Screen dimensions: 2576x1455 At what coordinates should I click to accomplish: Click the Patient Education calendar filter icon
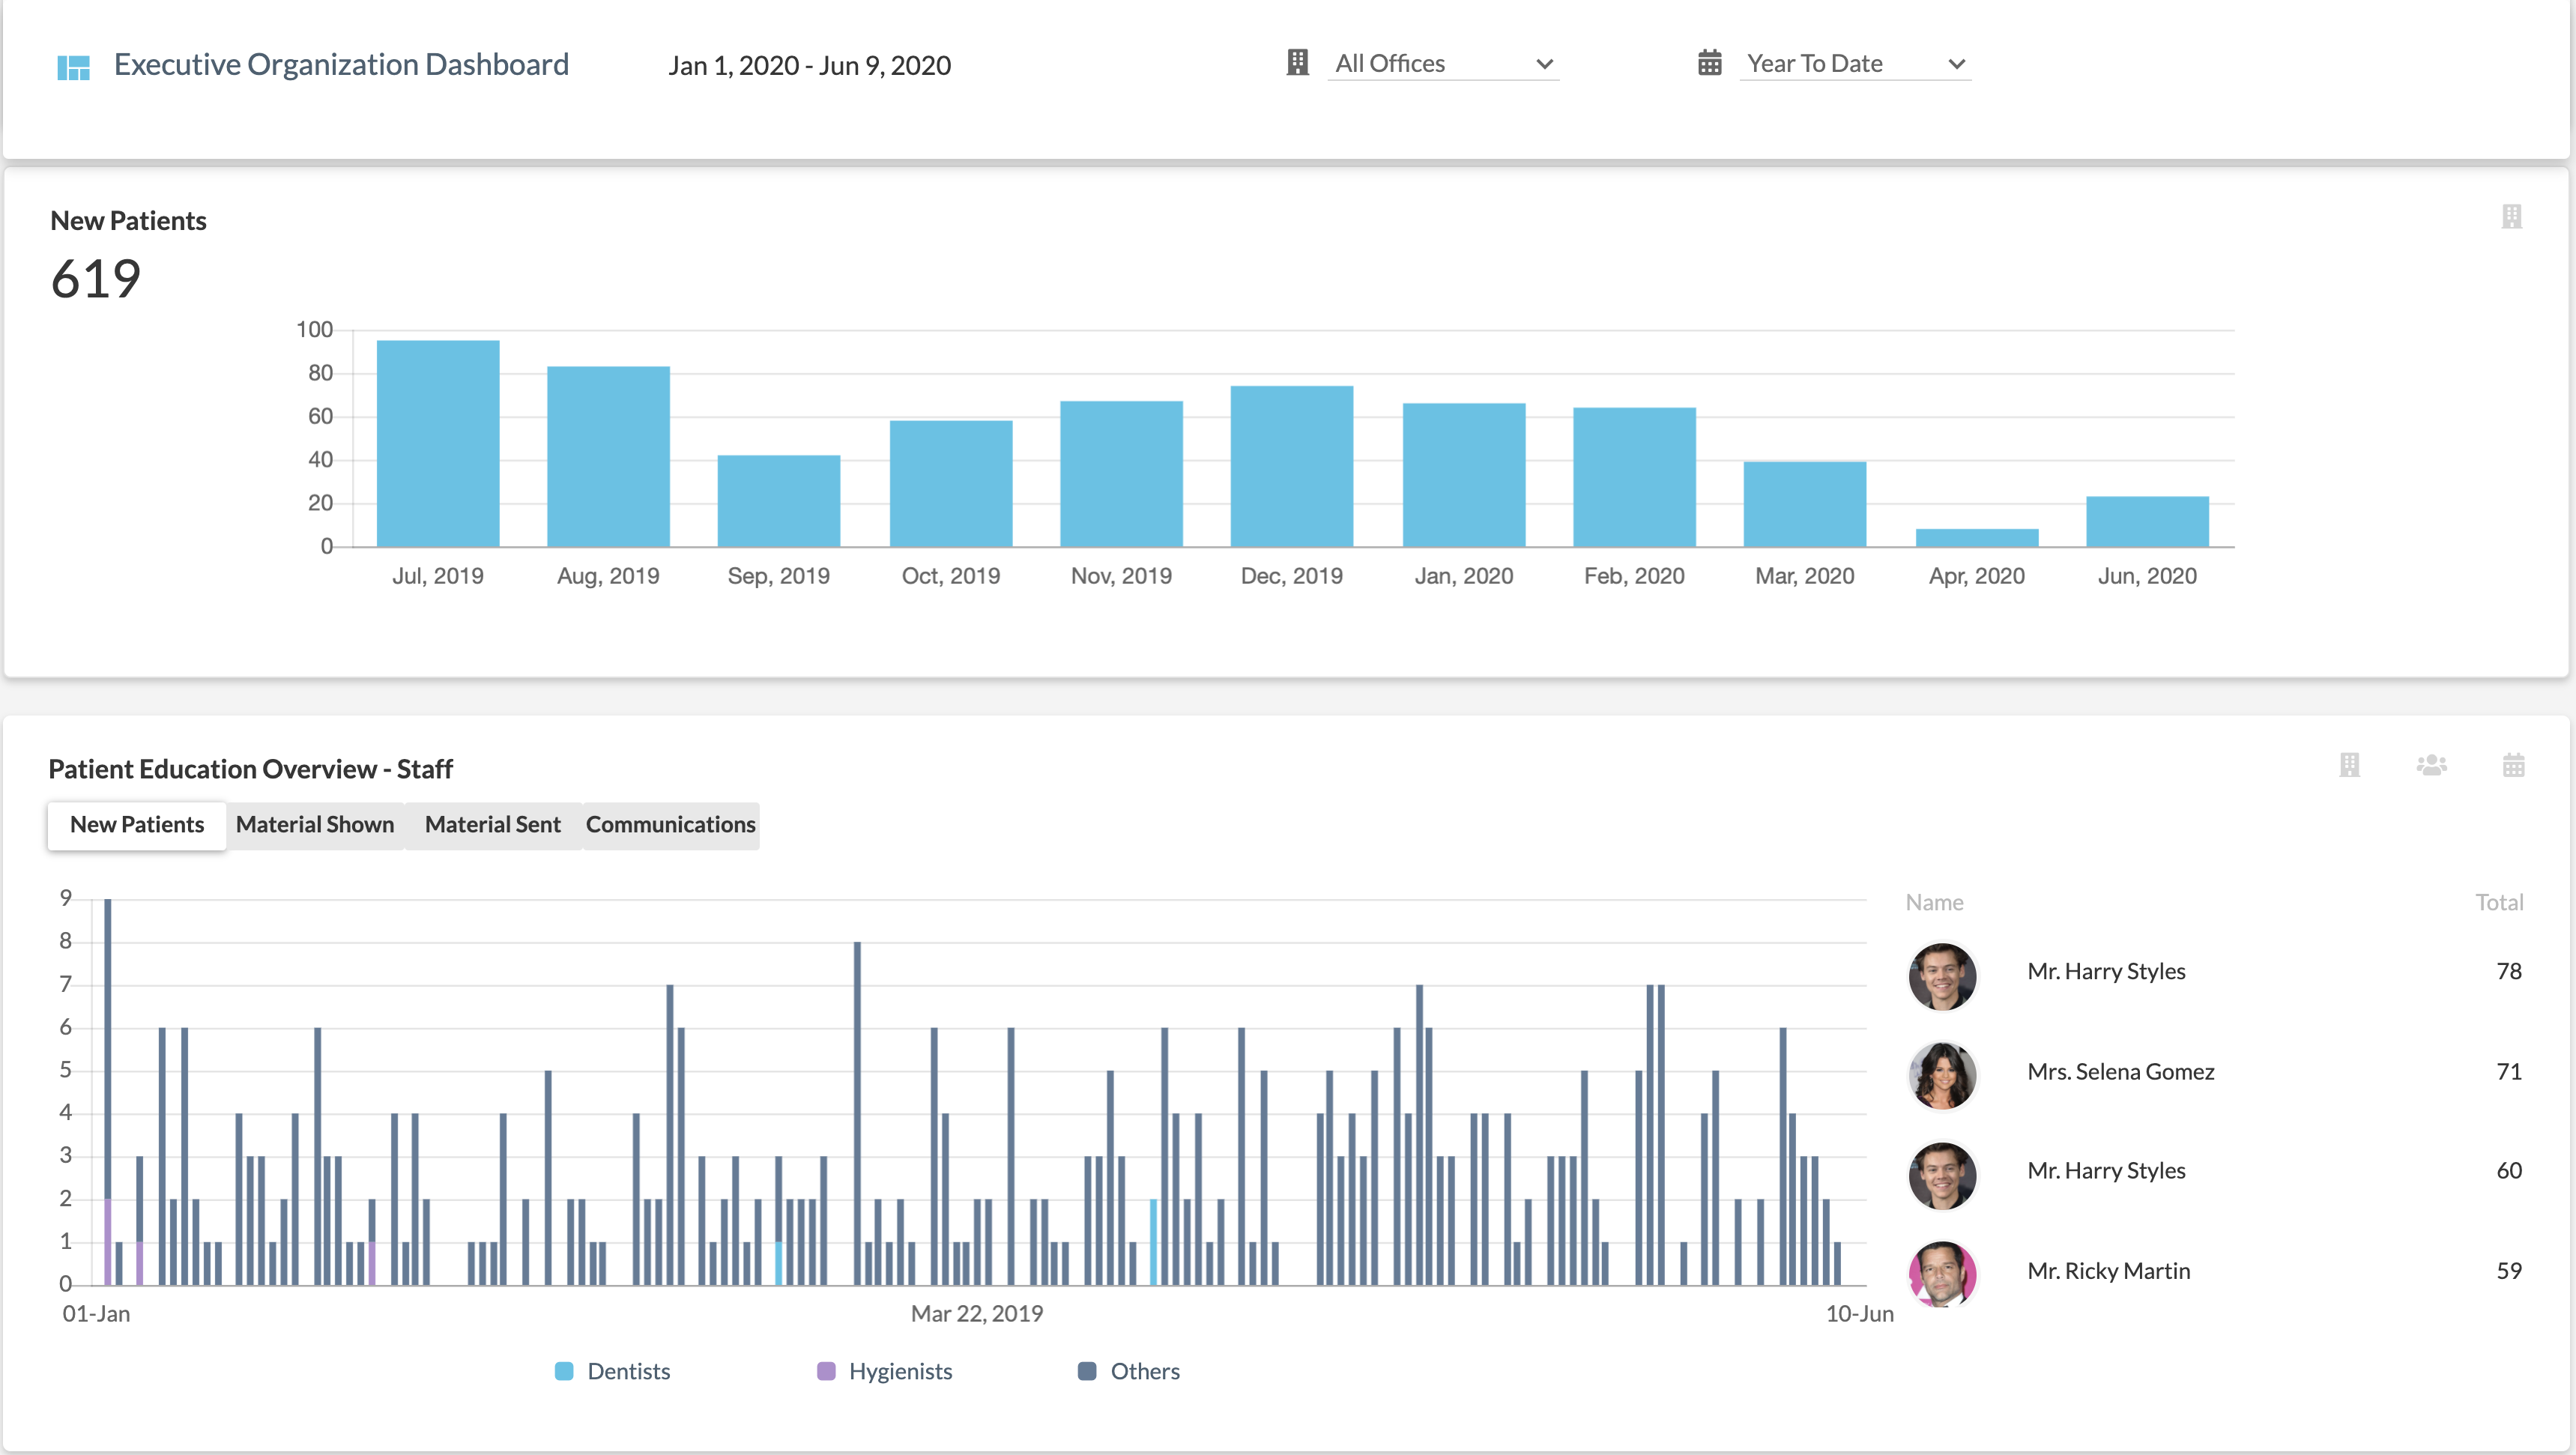point(2513,765)
